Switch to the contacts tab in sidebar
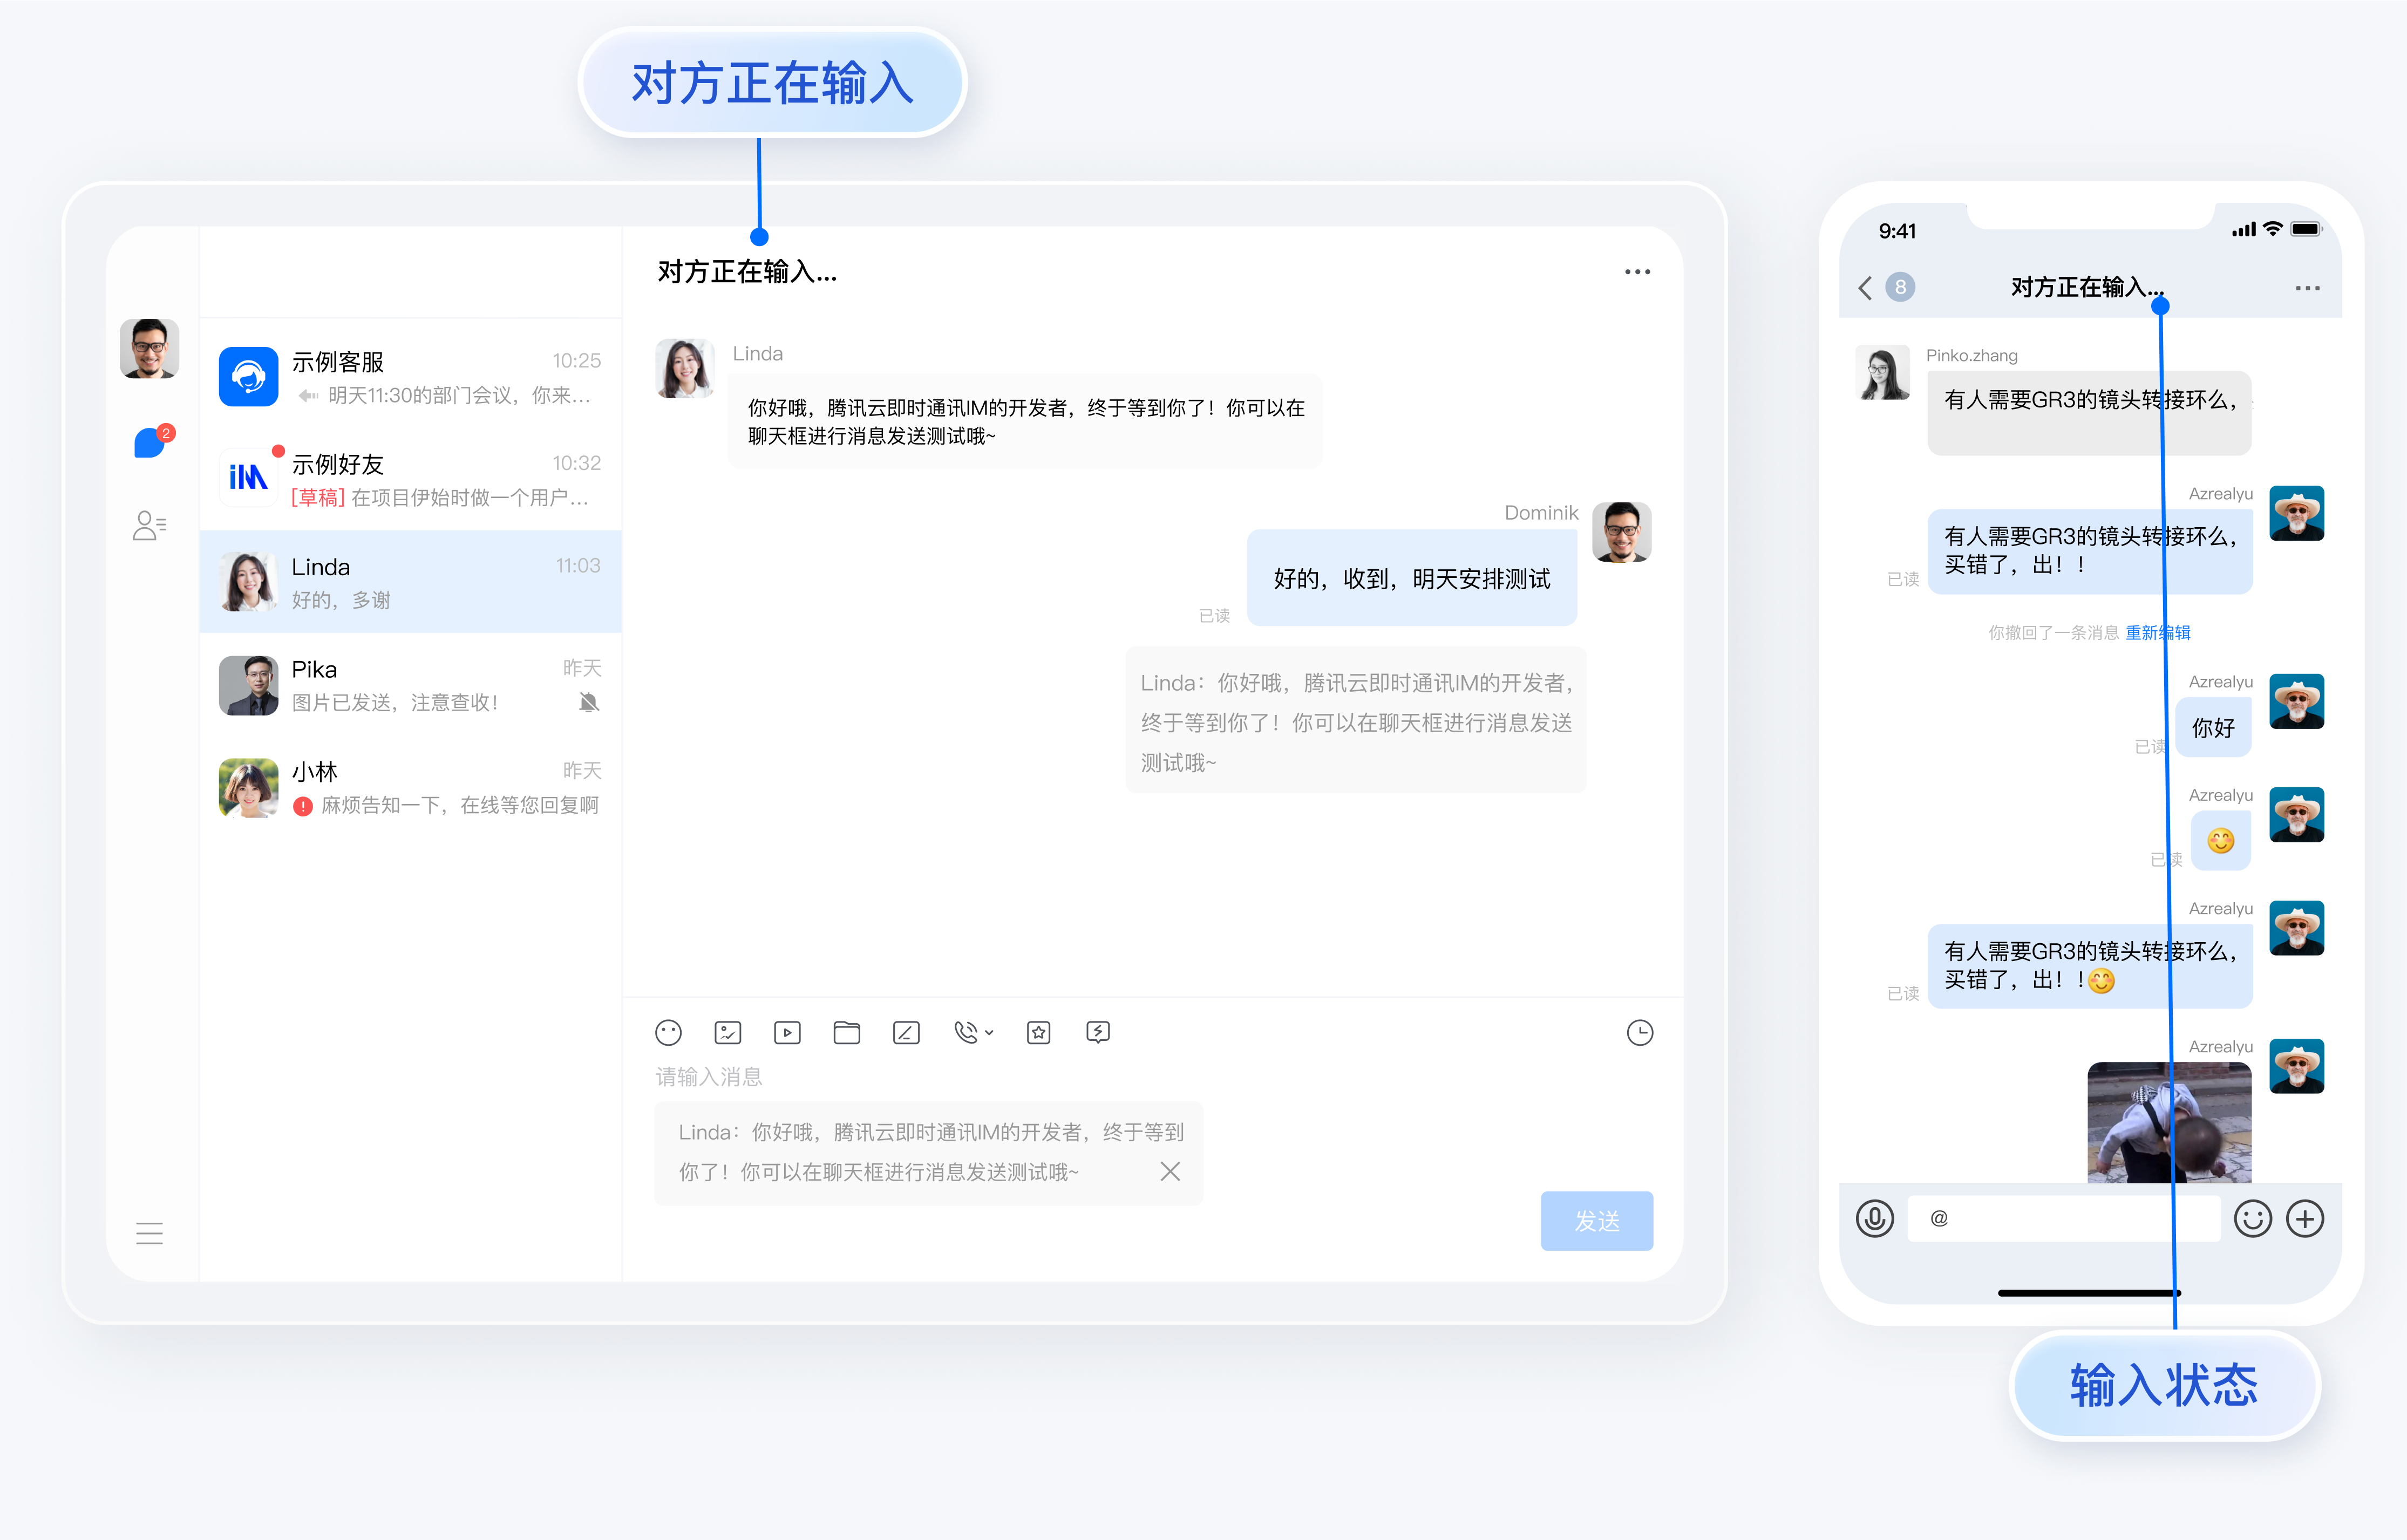The width and height of the screenshot is (2407, 1540). coord(149,525)
